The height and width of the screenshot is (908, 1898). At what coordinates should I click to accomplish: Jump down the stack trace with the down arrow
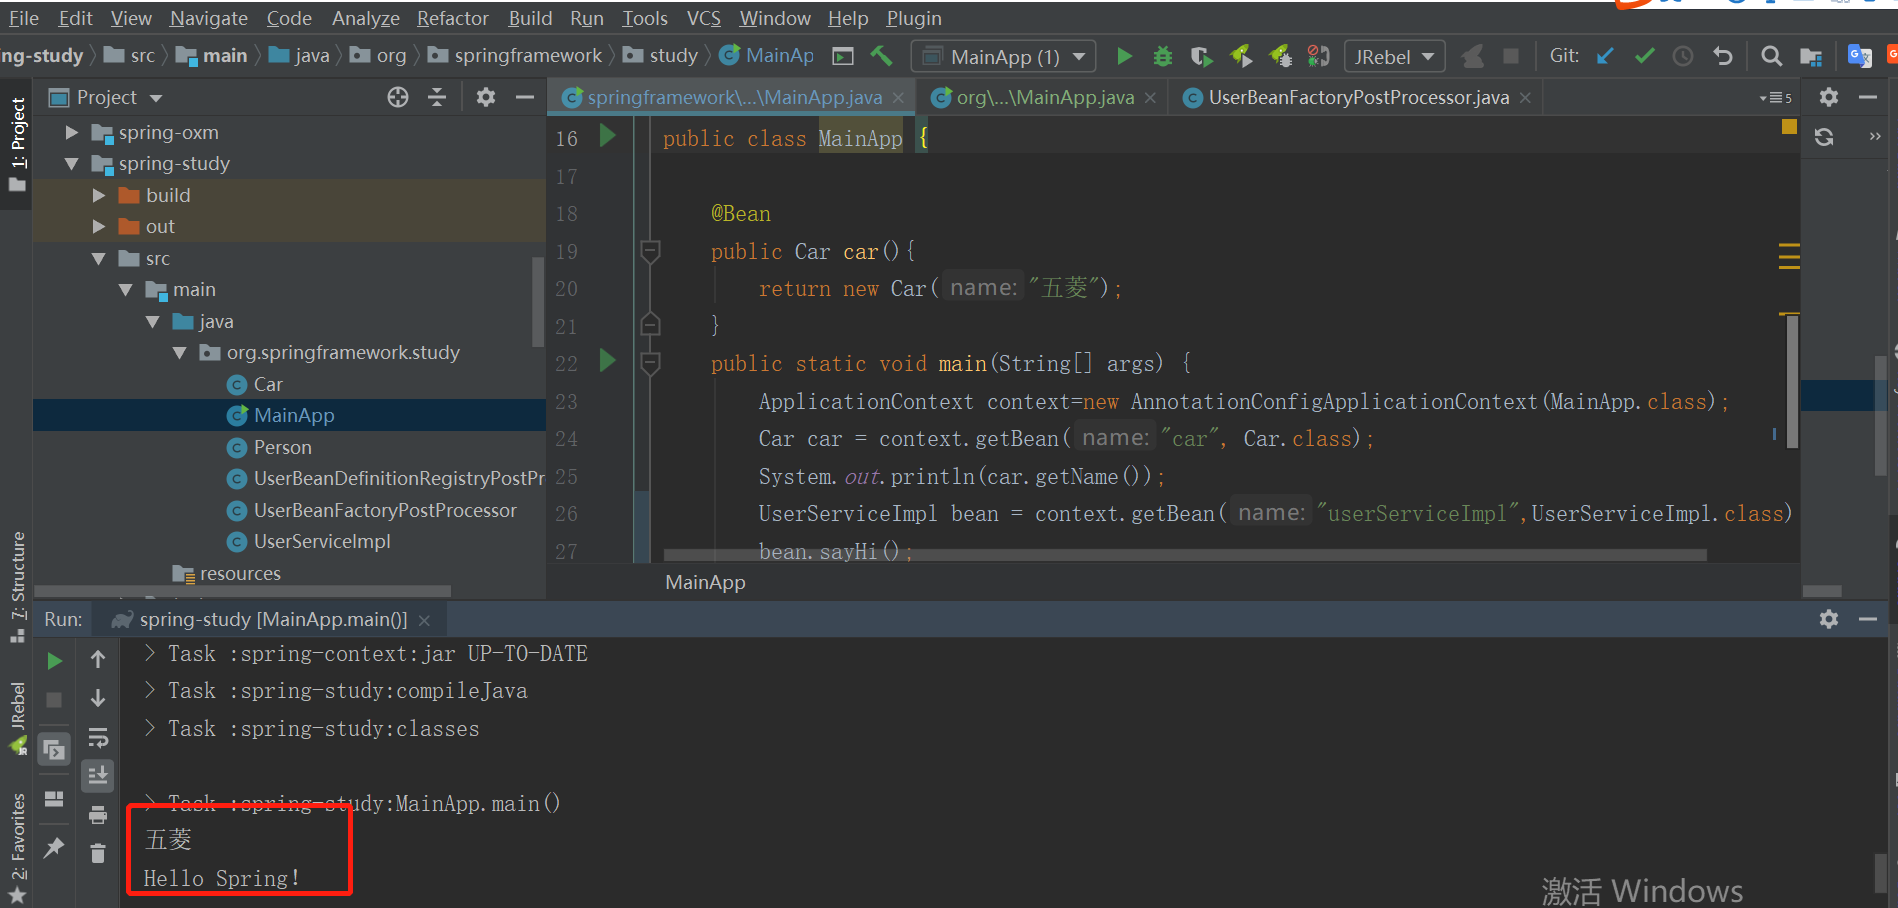click(98, 698)
